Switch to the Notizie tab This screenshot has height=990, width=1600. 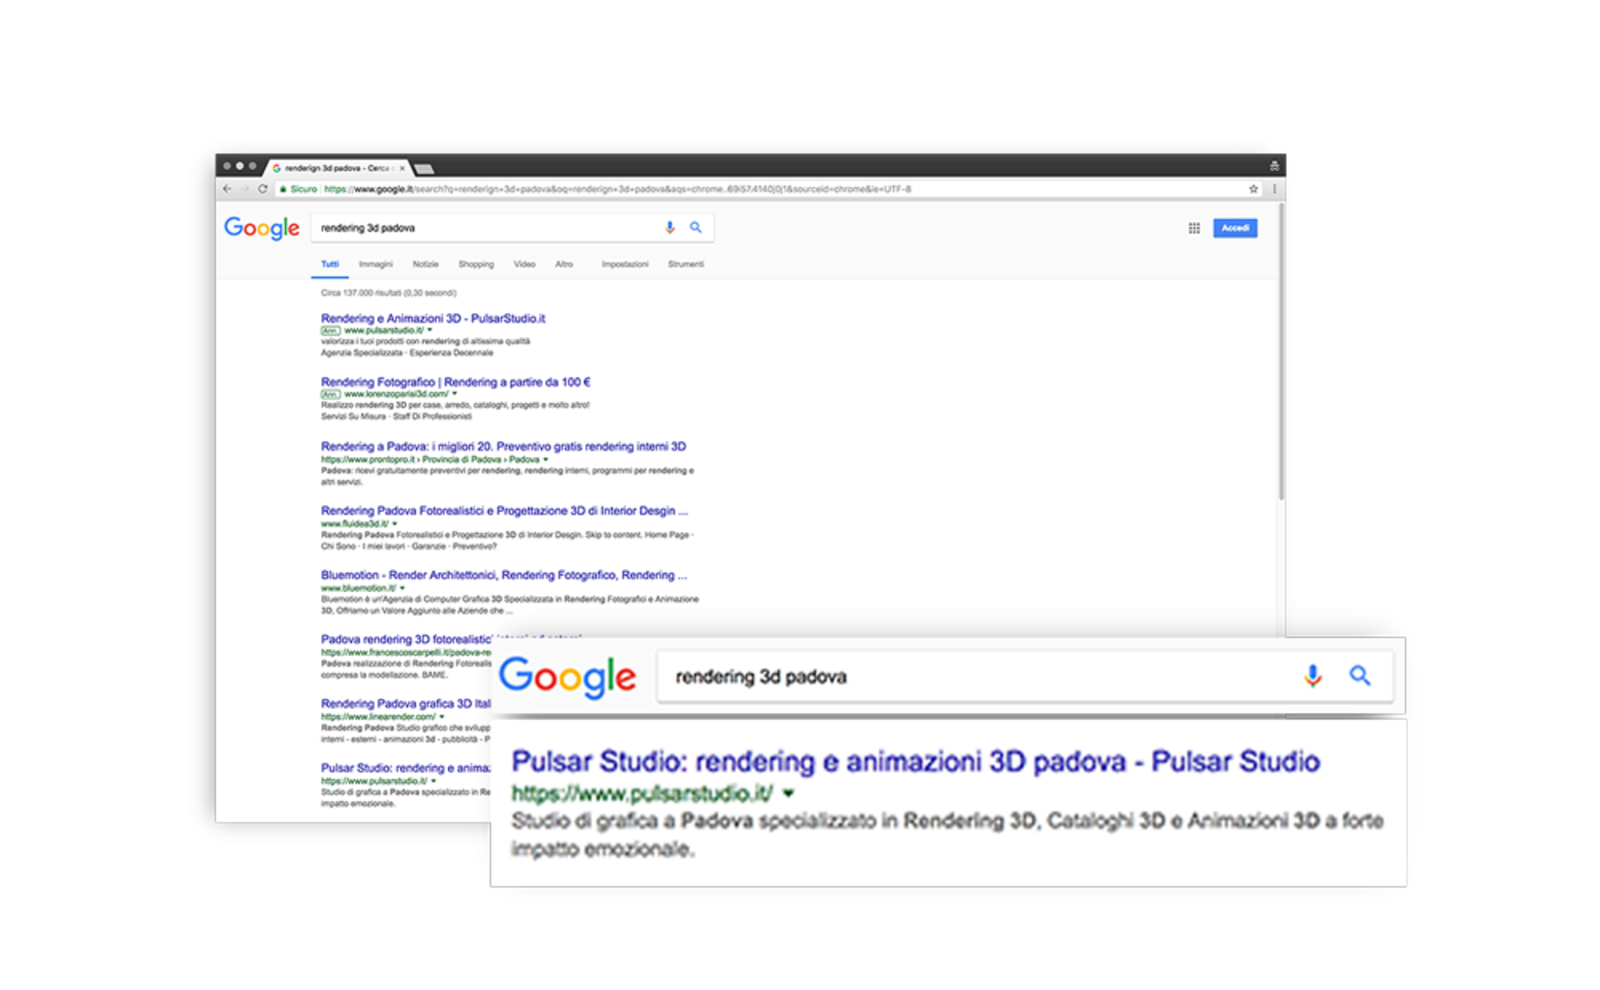426,264
